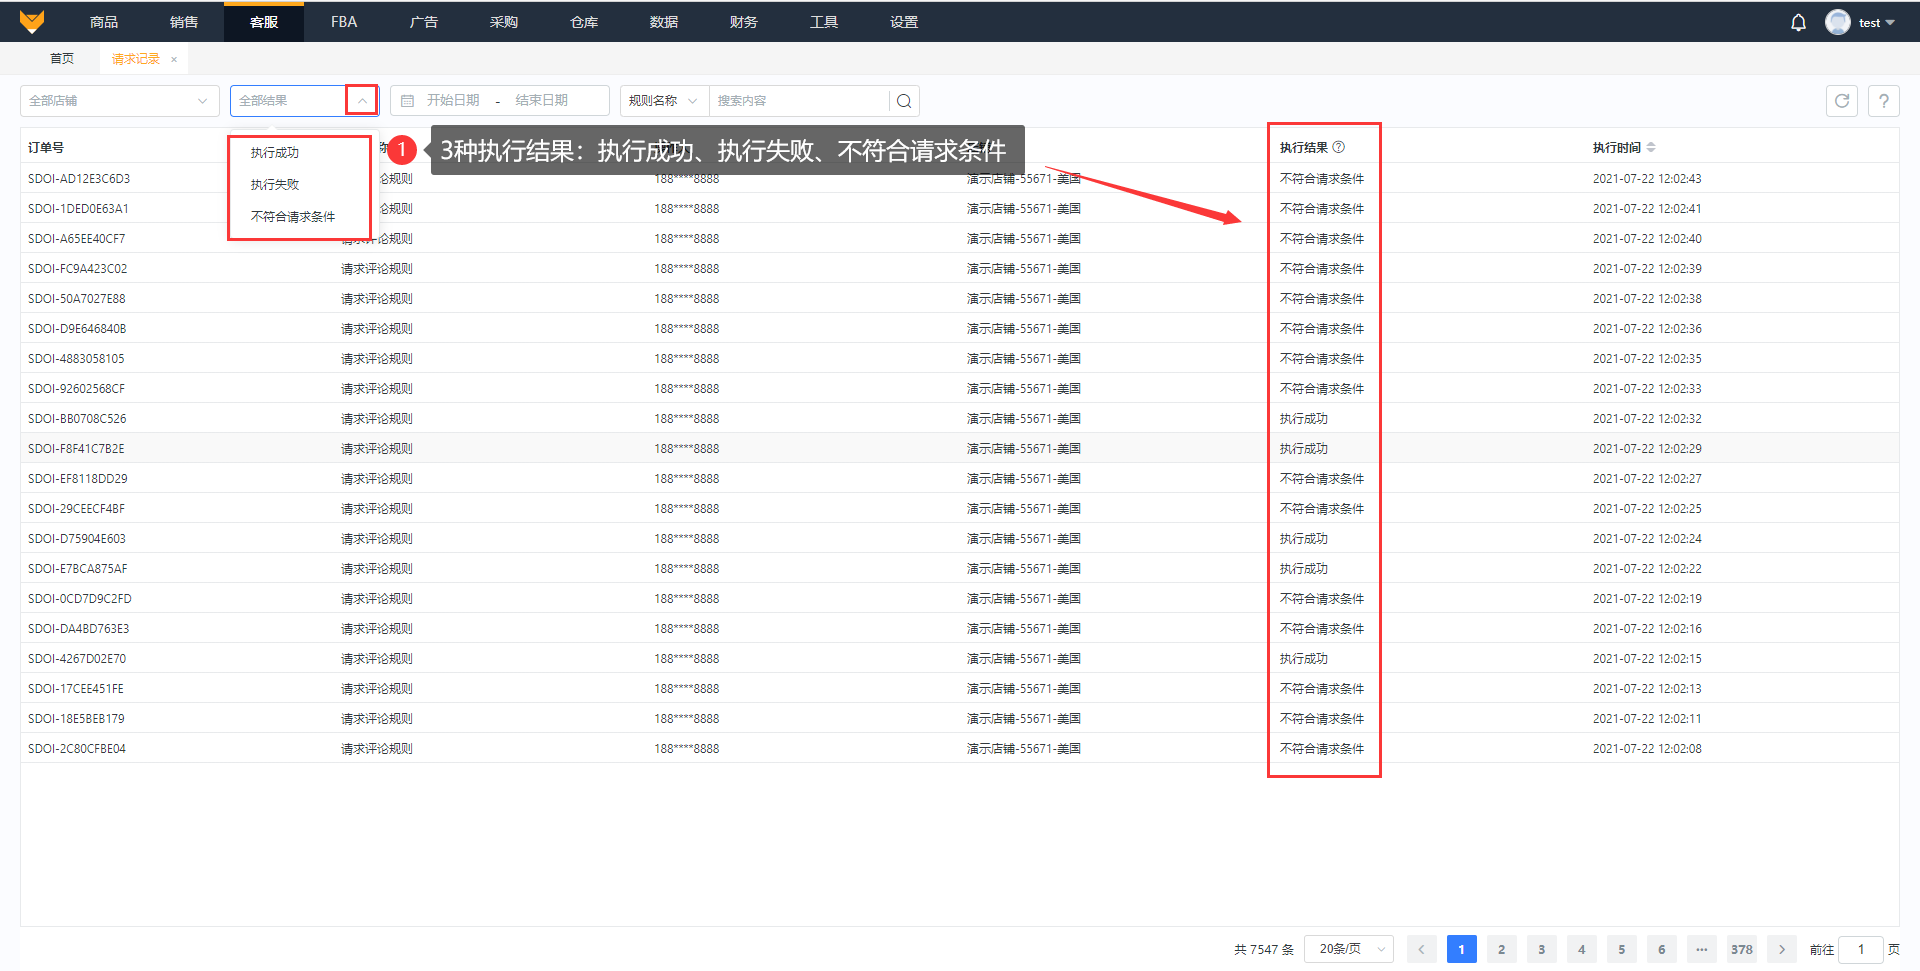This screenshot has height=971, width=1920.
Task: Click 请求评论规则 in SDOI-50A7027E88 row
Action: click(x=377, y=299)
